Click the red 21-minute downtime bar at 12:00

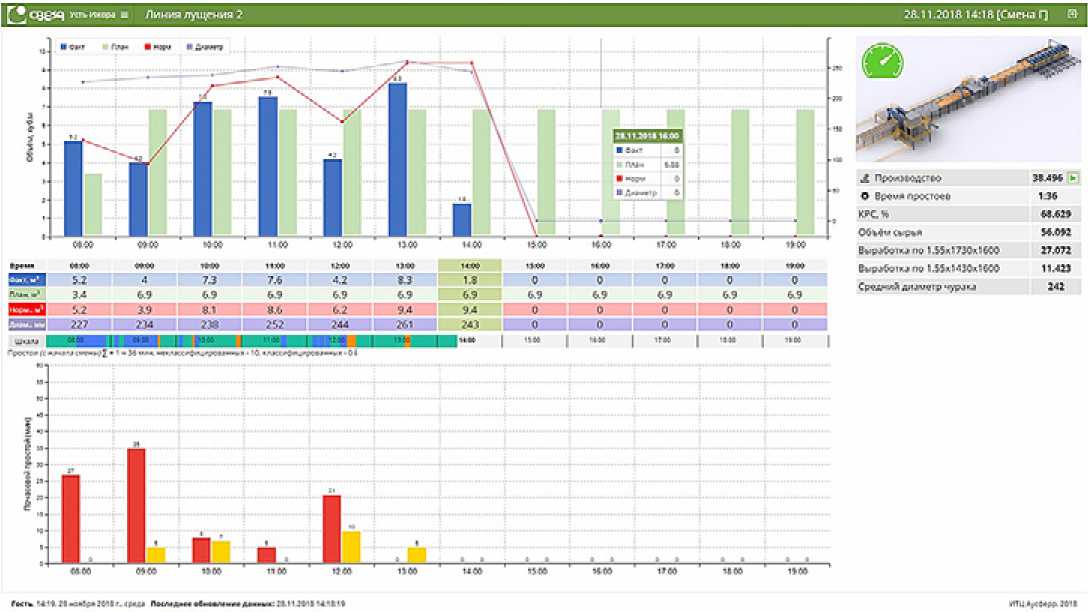pos(332,529)
